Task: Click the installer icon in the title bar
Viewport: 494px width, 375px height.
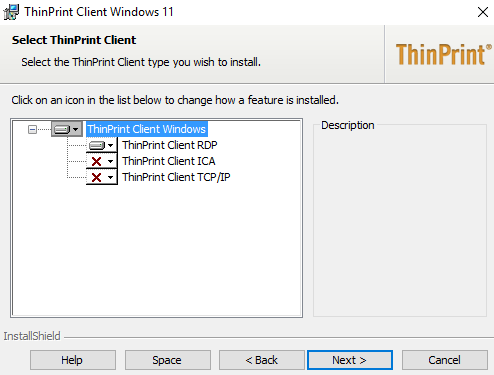Action: (11, 12)
